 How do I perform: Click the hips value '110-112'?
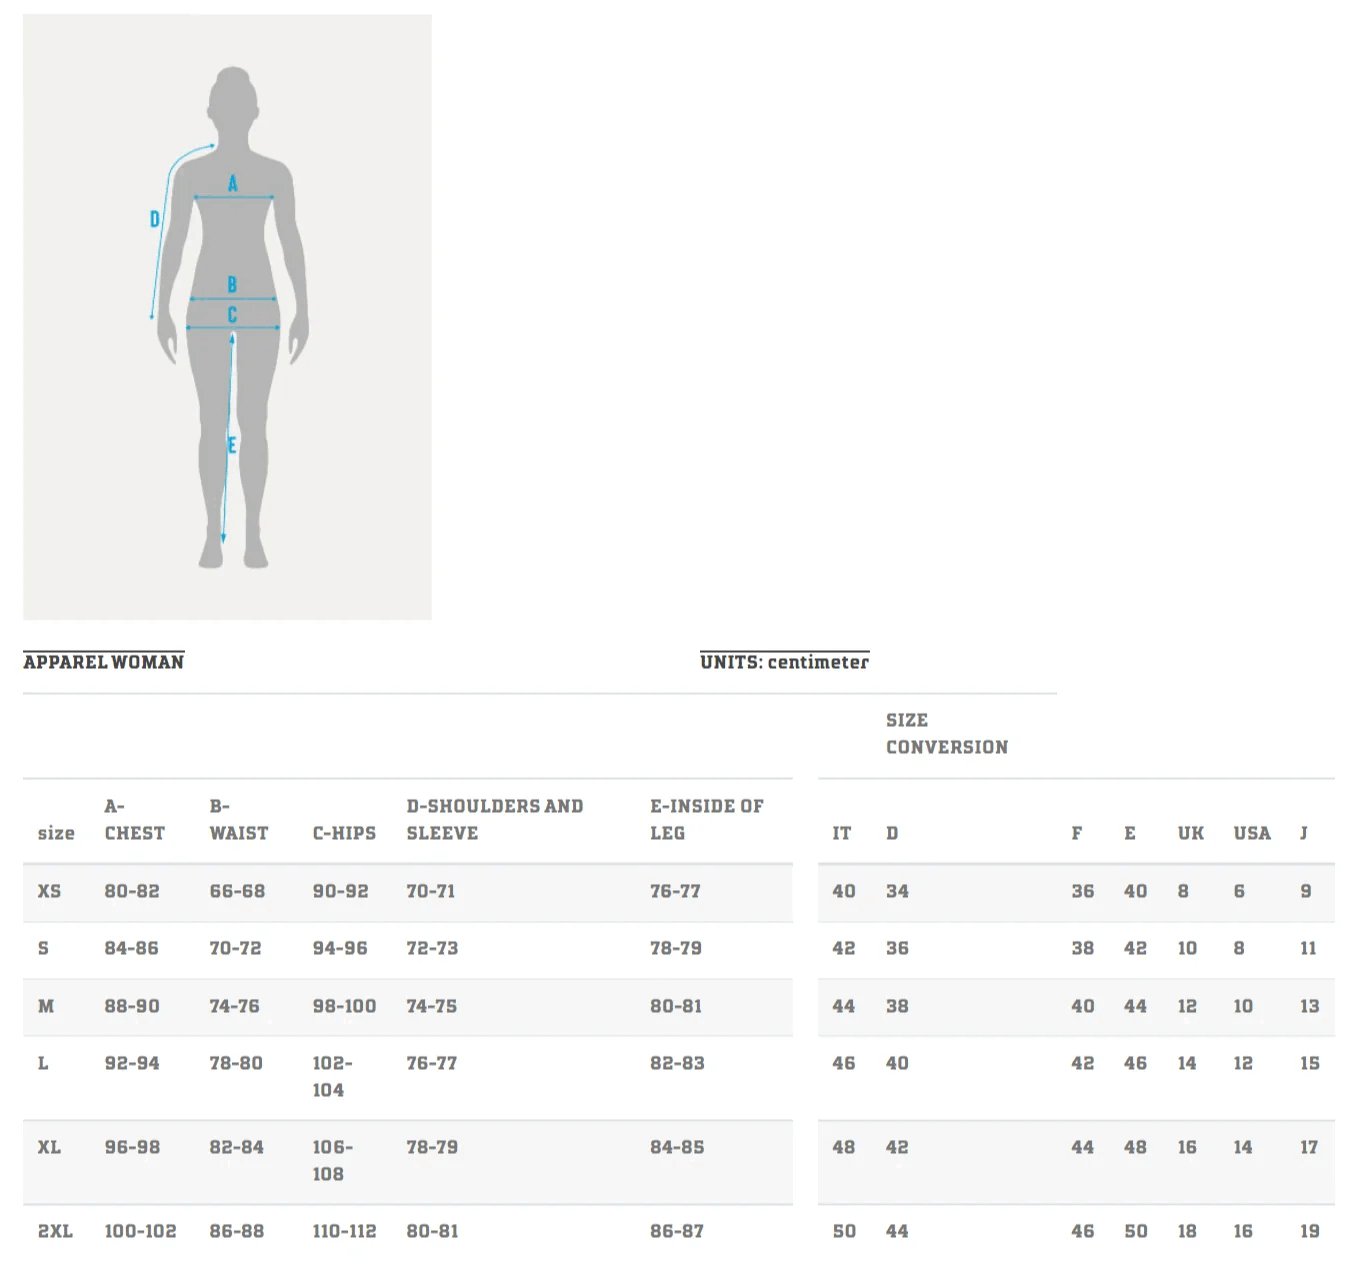click(x=345, y=1231)
